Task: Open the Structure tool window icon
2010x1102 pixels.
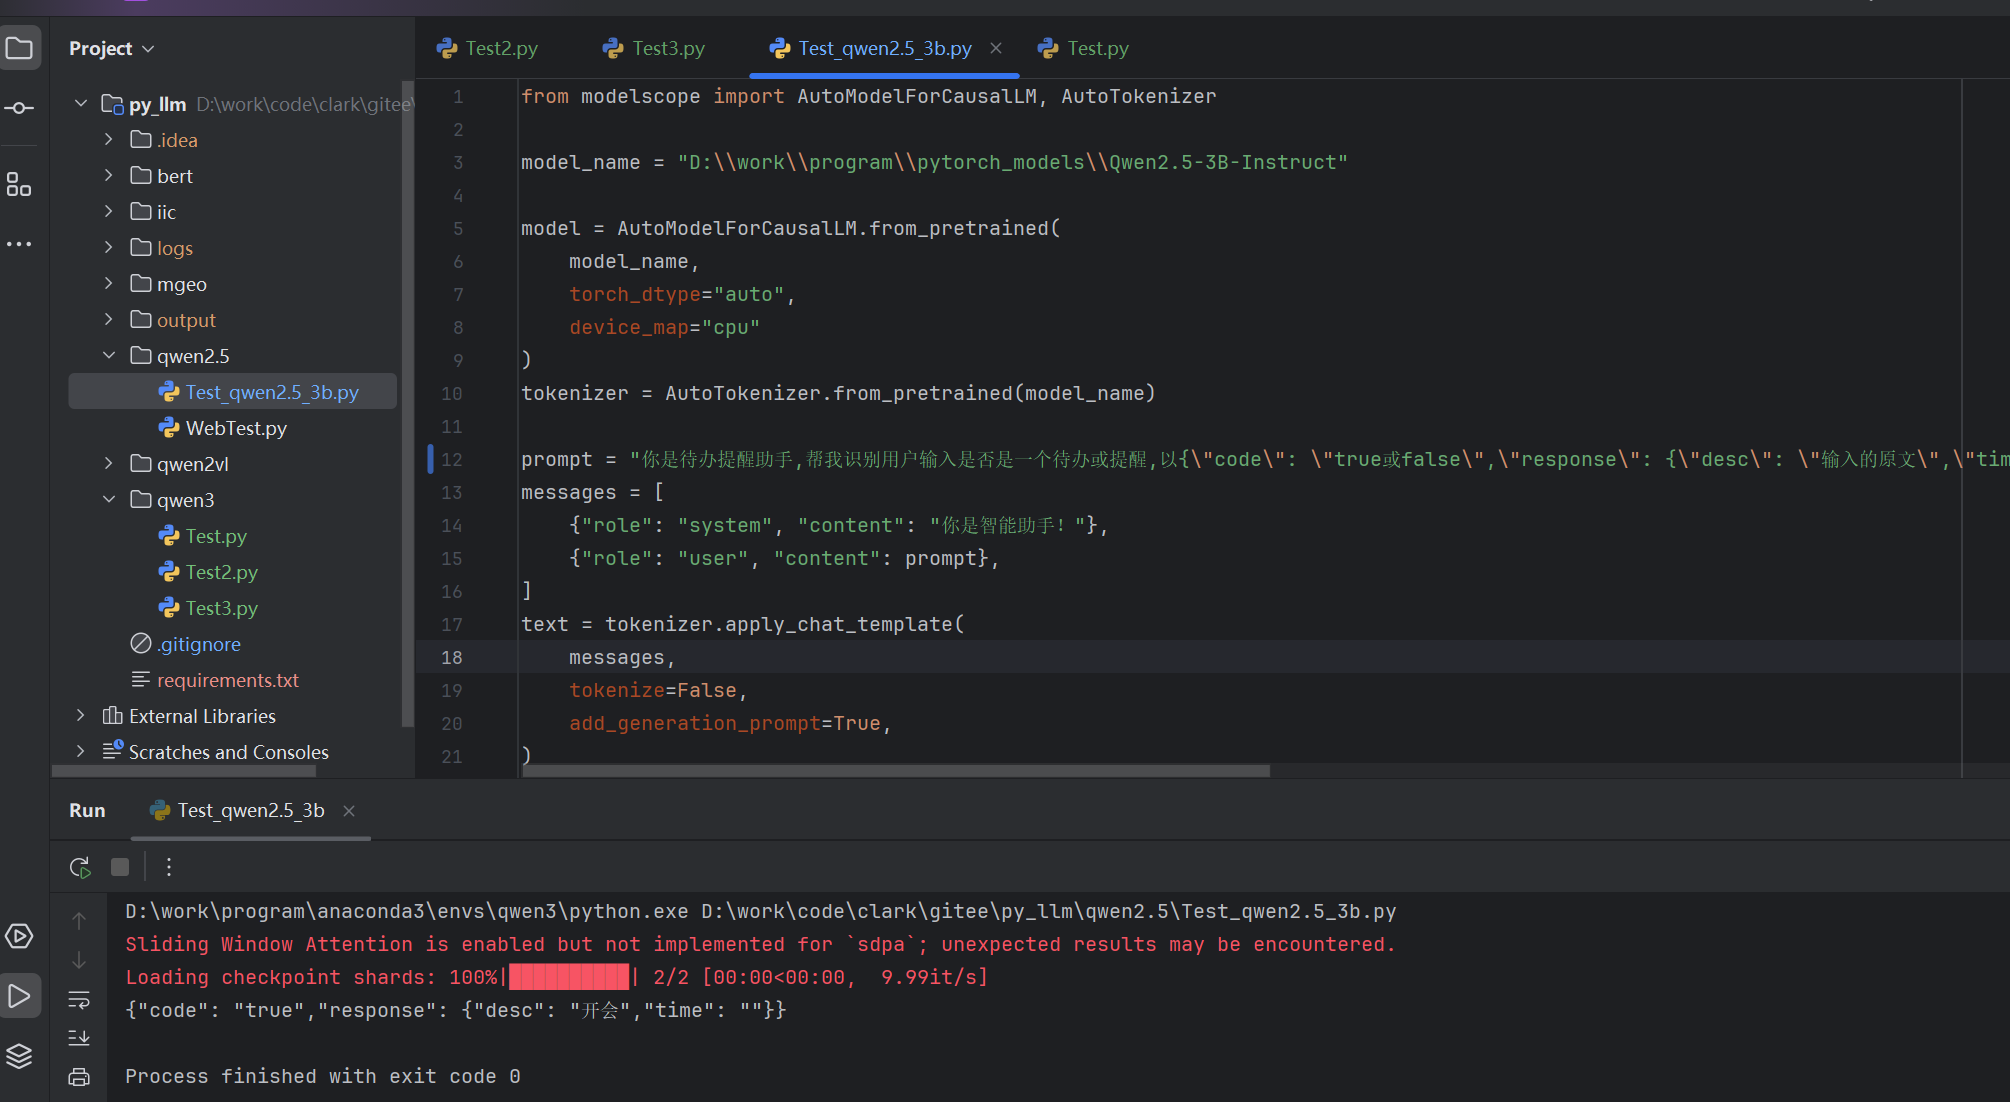Action: click(x=20, y=184)
